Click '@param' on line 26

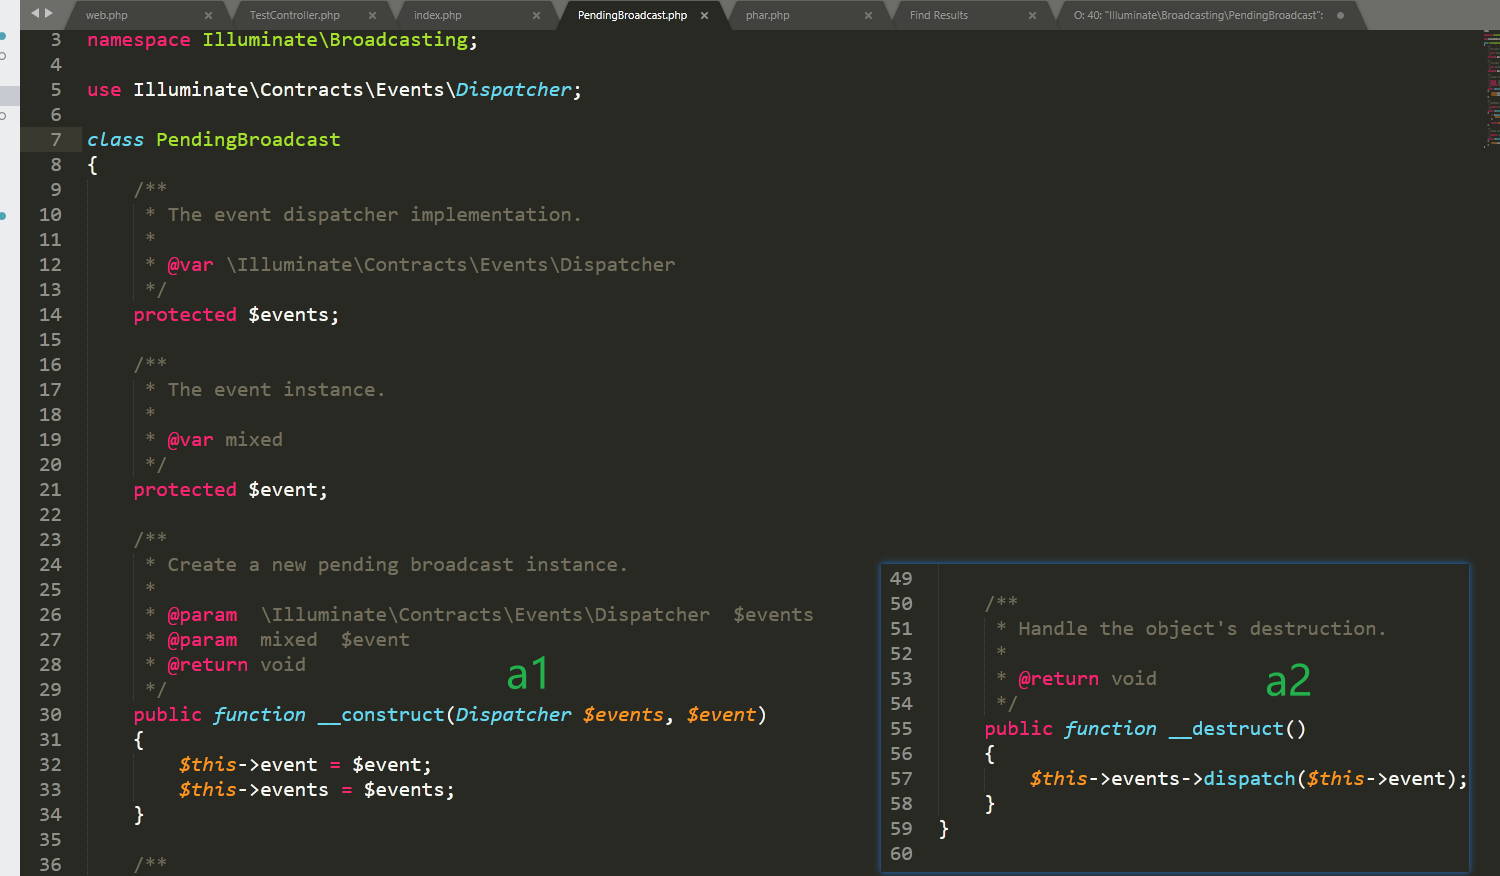[202, 615]
